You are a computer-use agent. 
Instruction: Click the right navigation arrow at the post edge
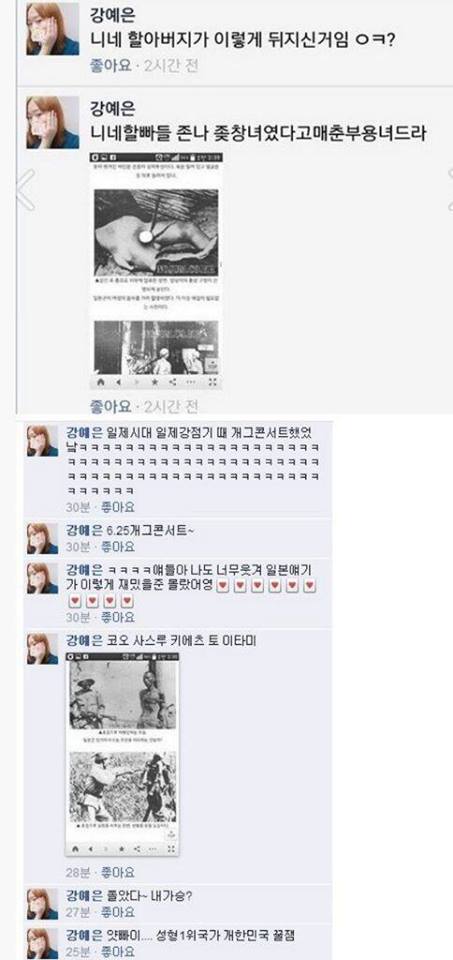tap(450, 190)
